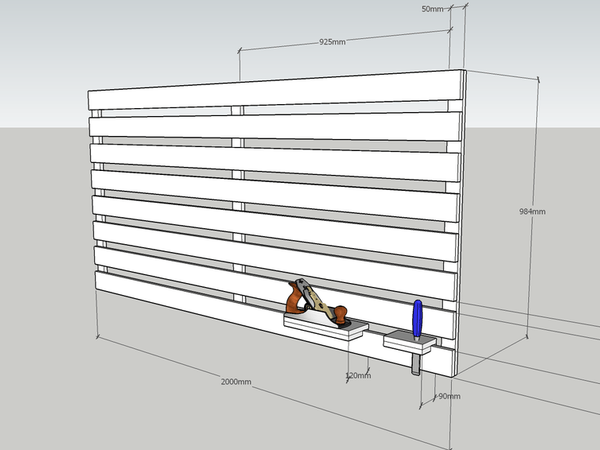This screenshot has width=600, height=450.
Task: Select the 984mm height dimension label
Action: [x=532, y=212]
